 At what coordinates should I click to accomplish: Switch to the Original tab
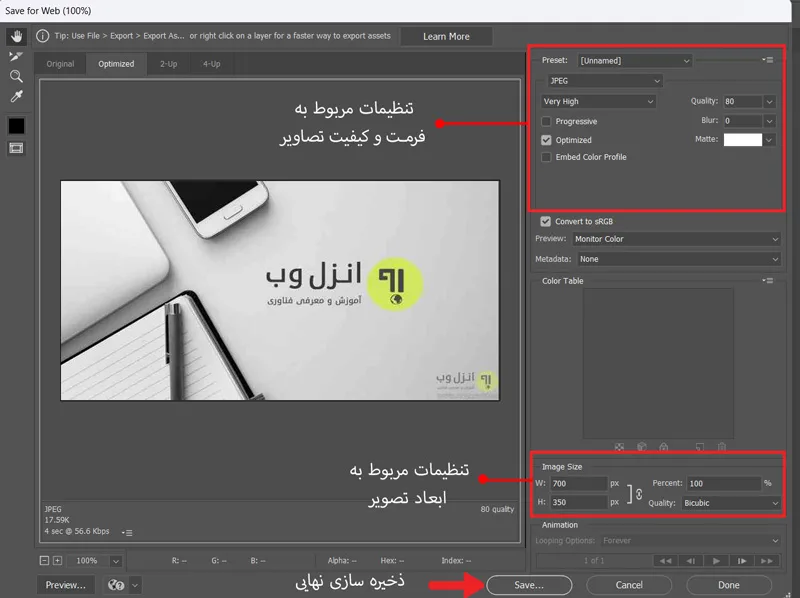pos(60,64)
